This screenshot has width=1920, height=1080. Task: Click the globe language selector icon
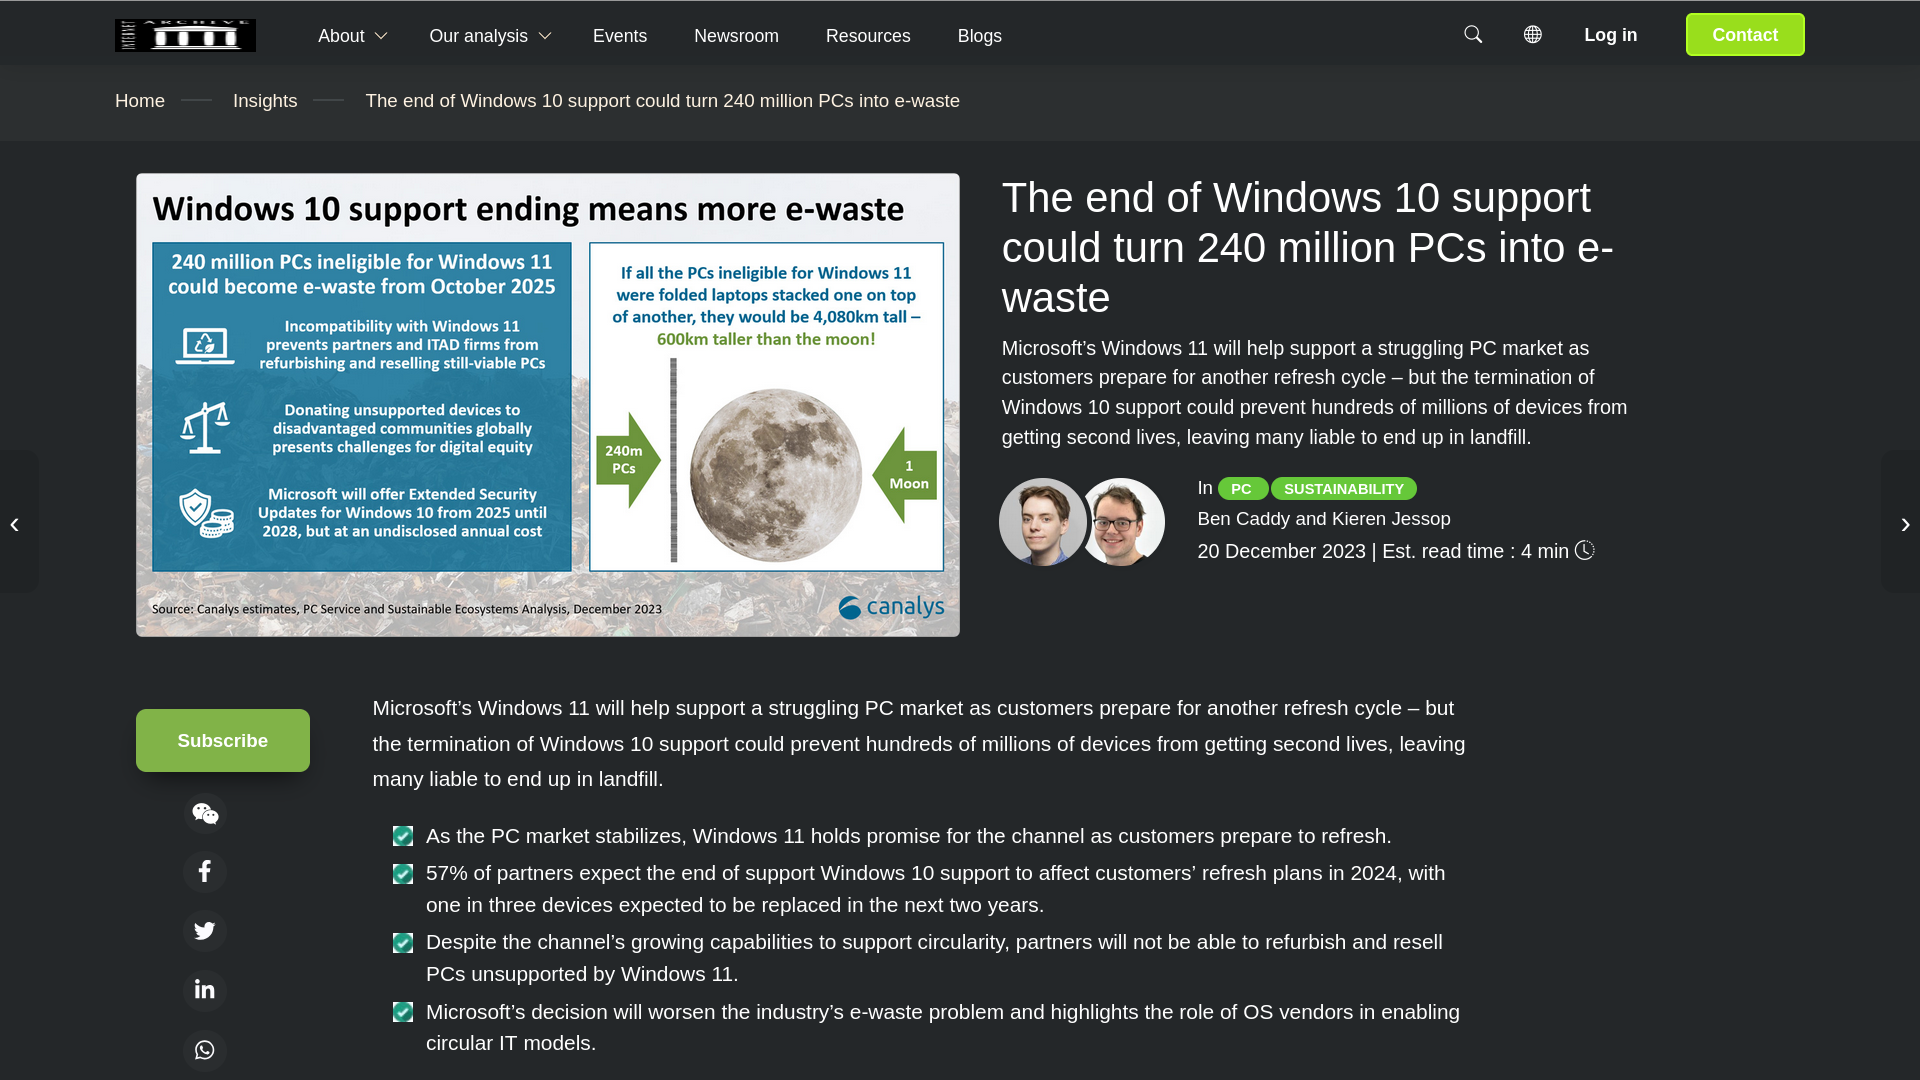point(1532,35)
